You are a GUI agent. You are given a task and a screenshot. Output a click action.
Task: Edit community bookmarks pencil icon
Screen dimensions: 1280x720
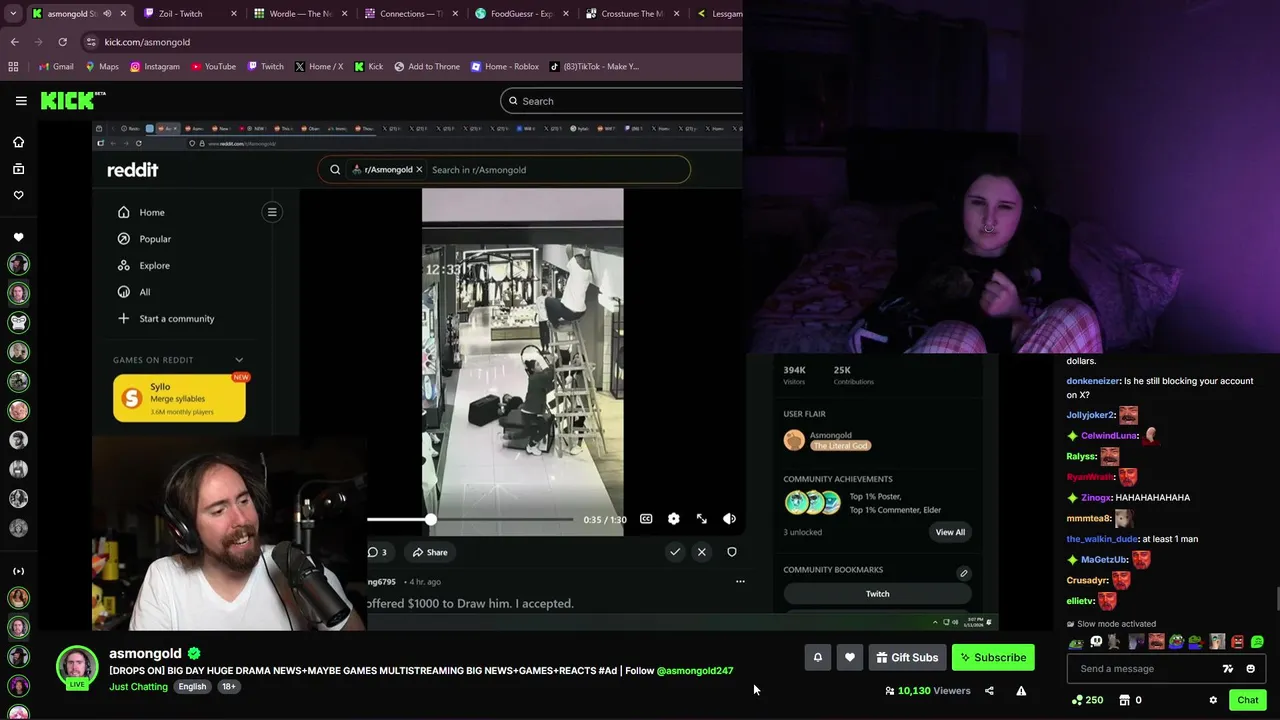[964, 573]
